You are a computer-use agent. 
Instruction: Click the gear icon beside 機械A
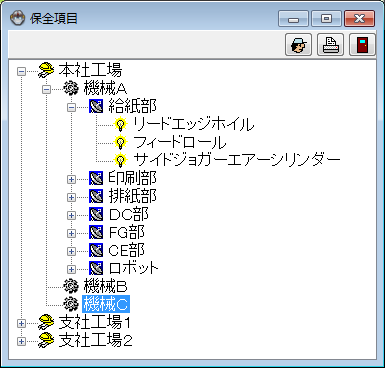click(x=71, y=89)
